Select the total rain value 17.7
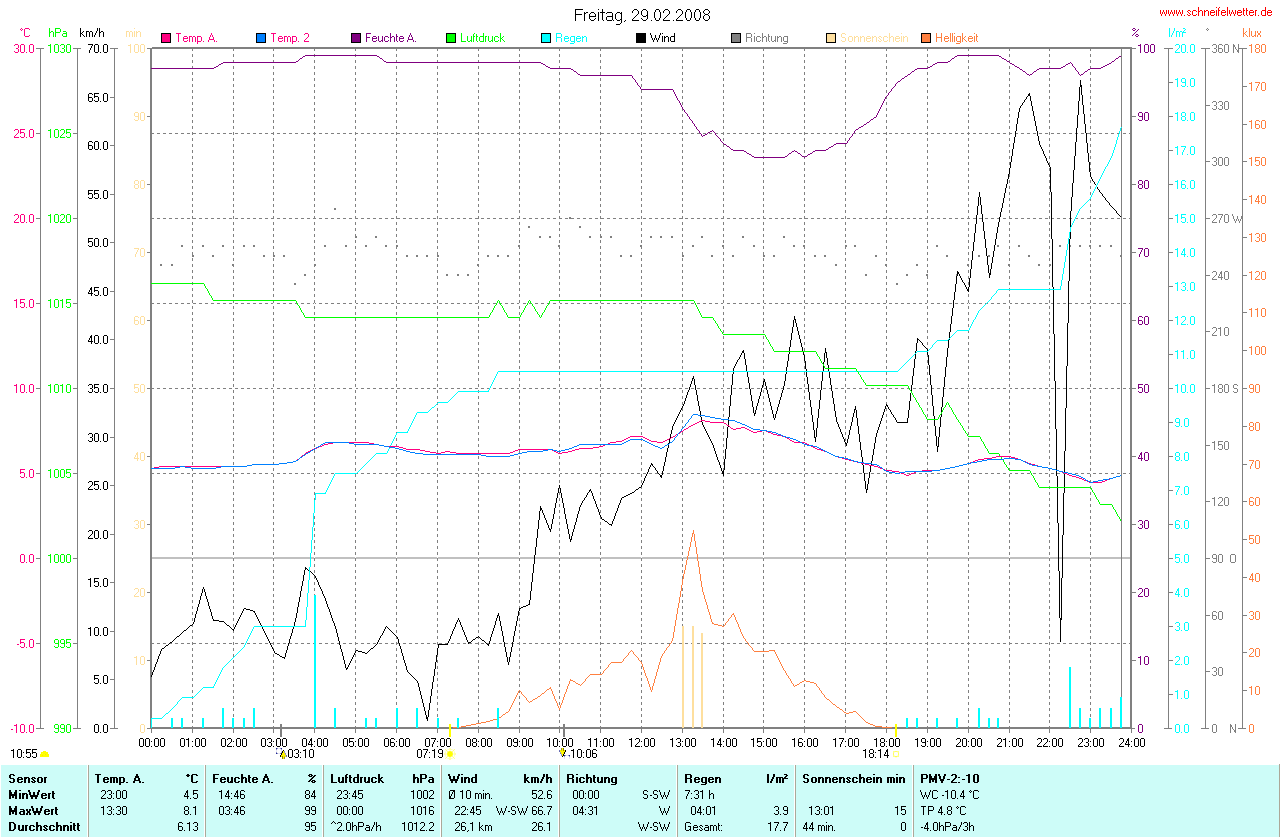Image resolution: width=1280 pixels, height=837 pixels. [777, 827]
